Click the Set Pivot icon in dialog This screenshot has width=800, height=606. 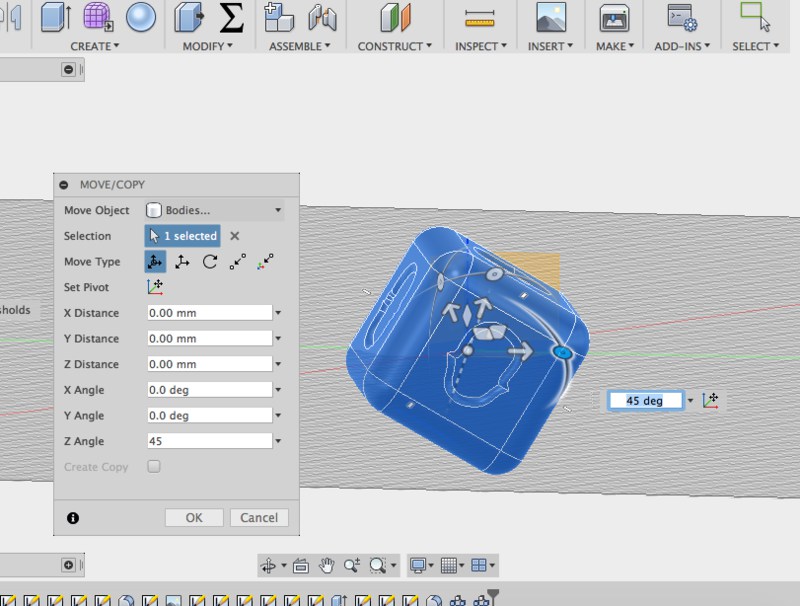click(x=155, y=287)
